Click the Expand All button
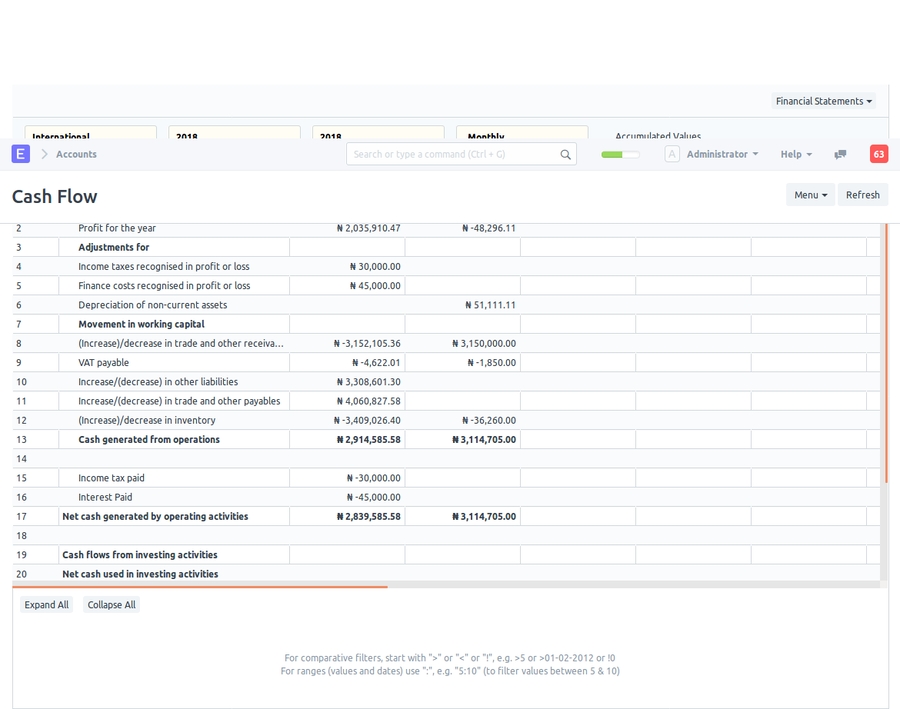The width and height of the screenshot is (900, 709). pos(46,604)
